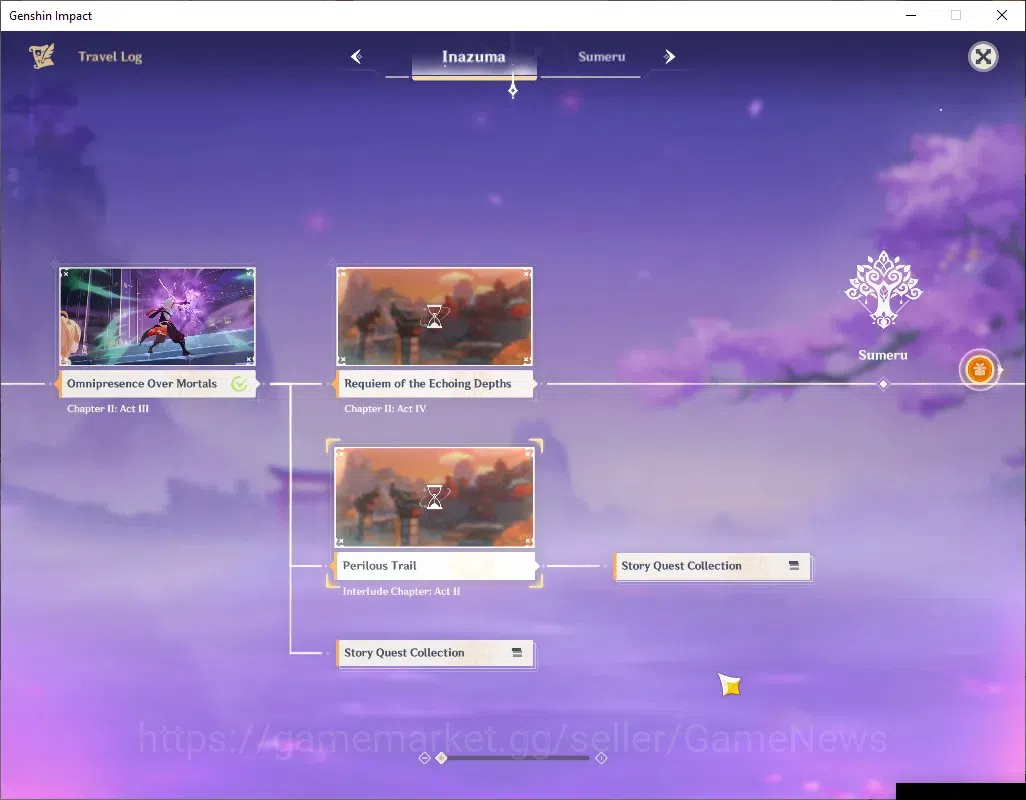Open Omnipresence Over Mortals thumbnail
Image resolution: width=1026 pixels, height=800 pixels.
(157, 316)
